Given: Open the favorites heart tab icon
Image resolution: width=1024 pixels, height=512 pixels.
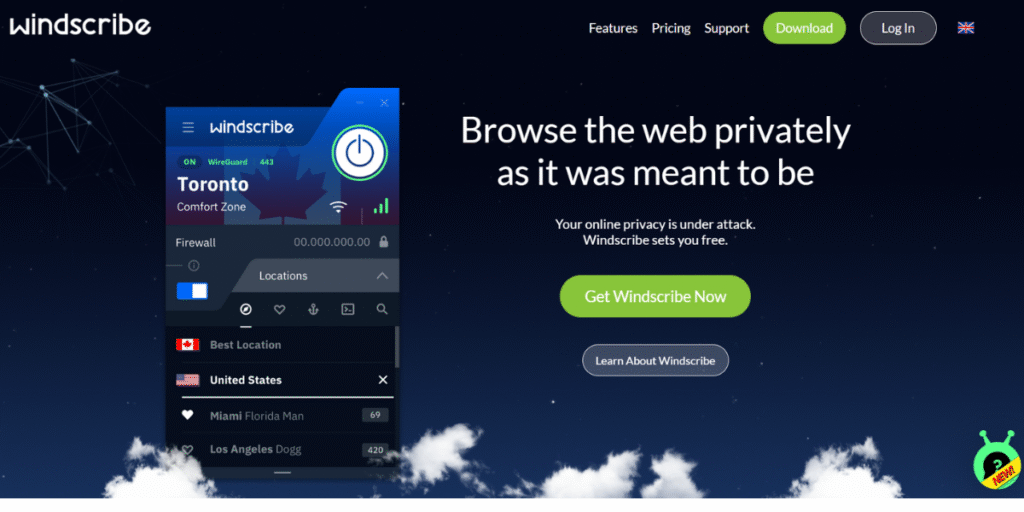Looking at the screenshot, I should coord(280,309).
